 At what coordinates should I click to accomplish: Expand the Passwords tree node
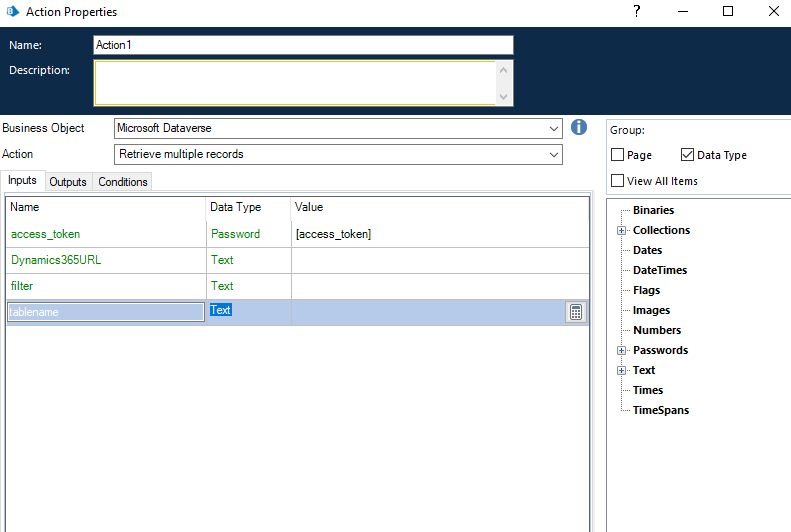pyautogui.click(x=621, y=350)
